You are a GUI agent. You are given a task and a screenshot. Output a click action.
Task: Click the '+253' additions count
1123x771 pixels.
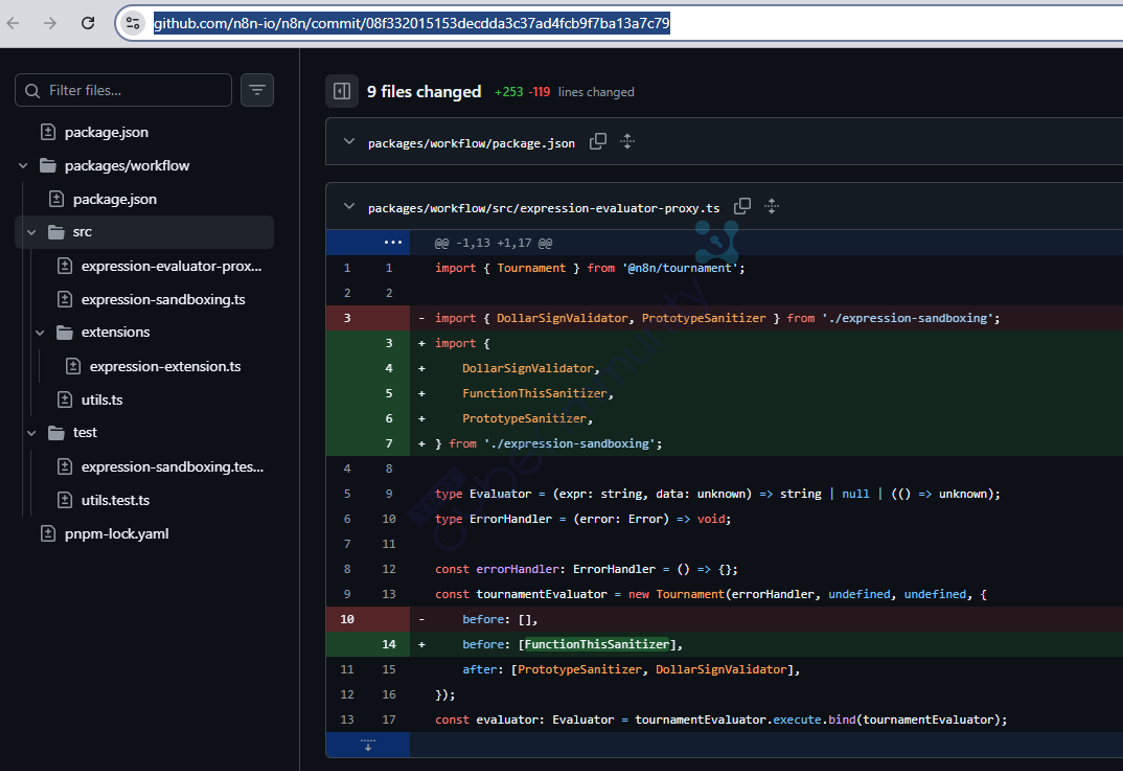click(509, 92)
